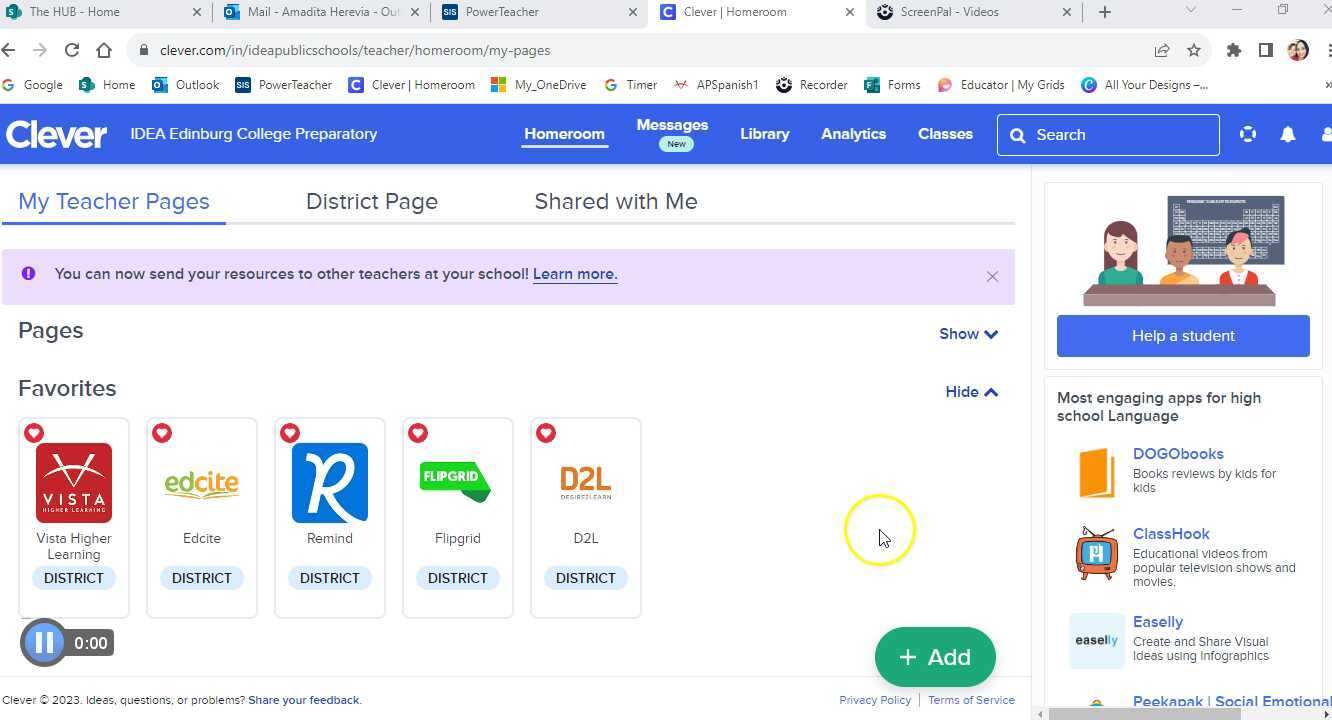Open the Share your feedback link
Screen dimensions: 1332x720
point(305,700)
